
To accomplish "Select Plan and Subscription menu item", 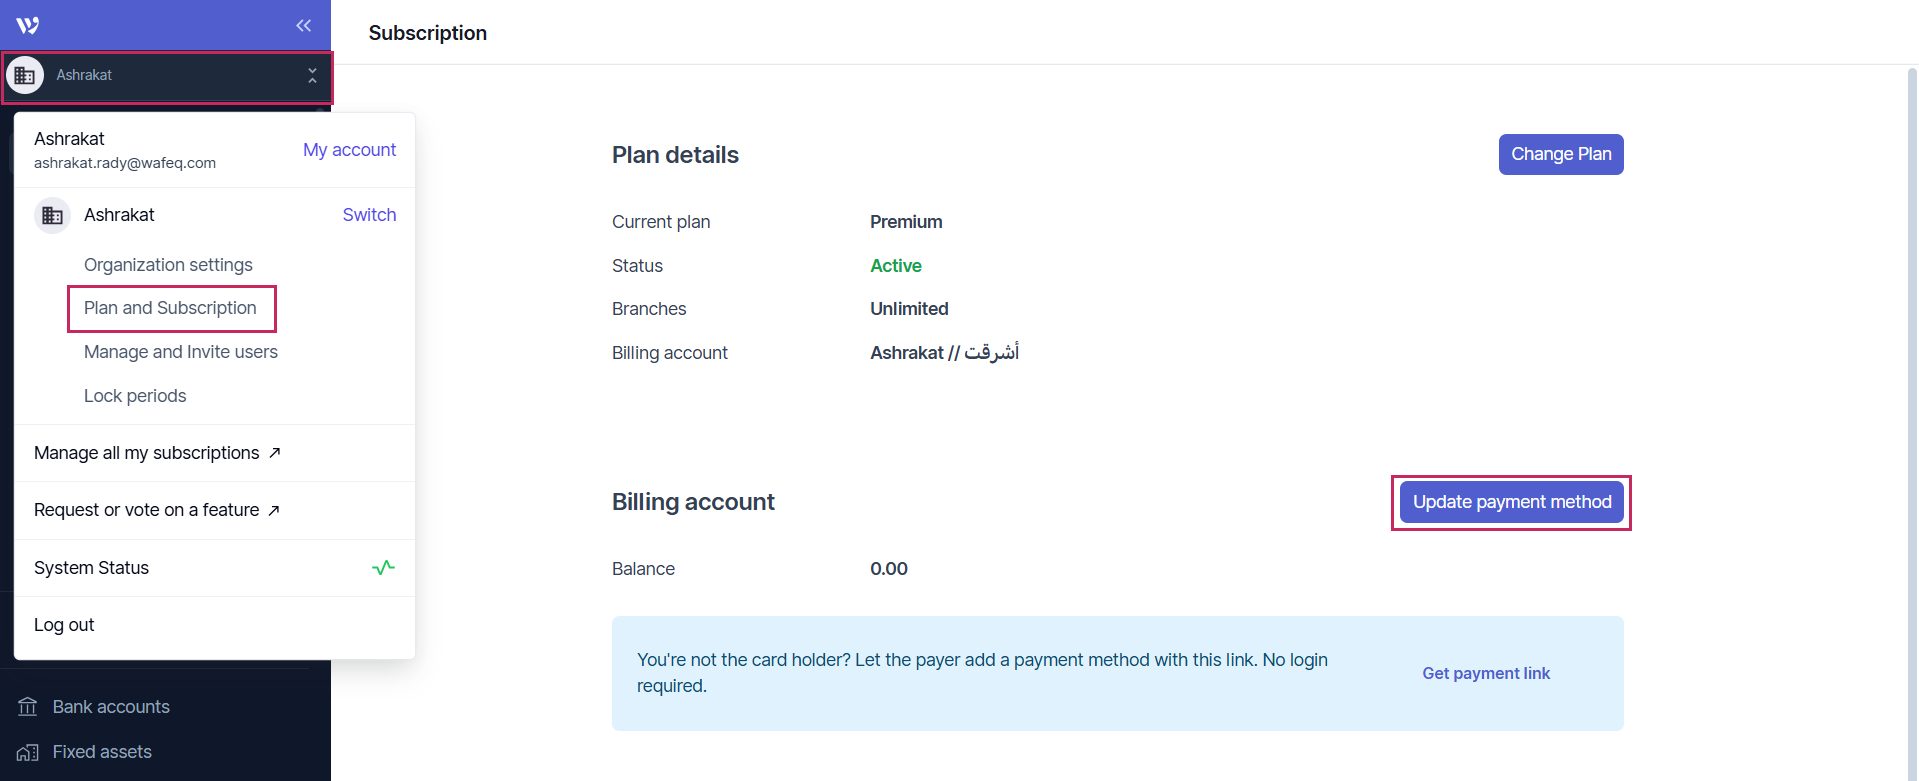I will pyautogui.click(x=170, y=308).
